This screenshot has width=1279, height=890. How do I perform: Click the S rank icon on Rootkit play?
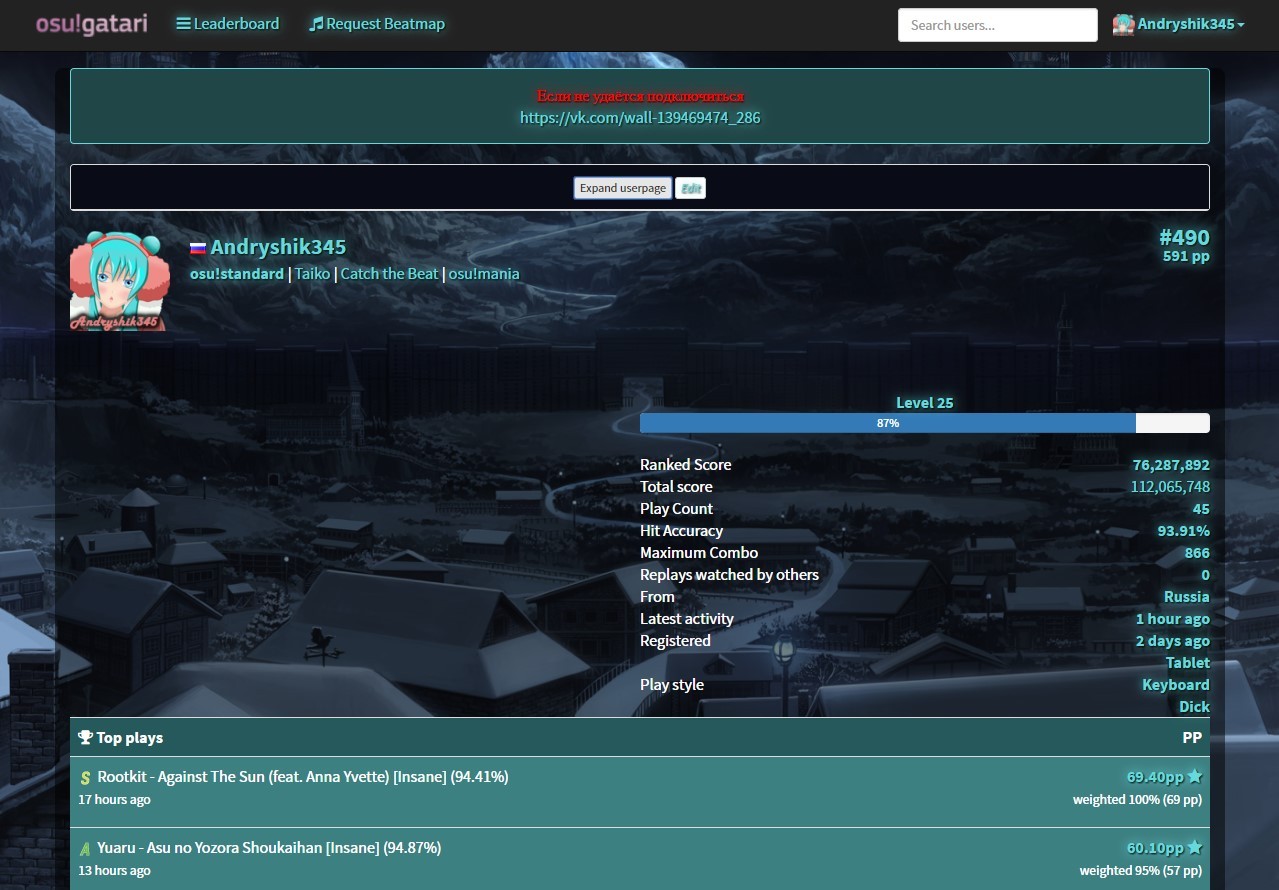pyautogui.click(x=86, y=778)
